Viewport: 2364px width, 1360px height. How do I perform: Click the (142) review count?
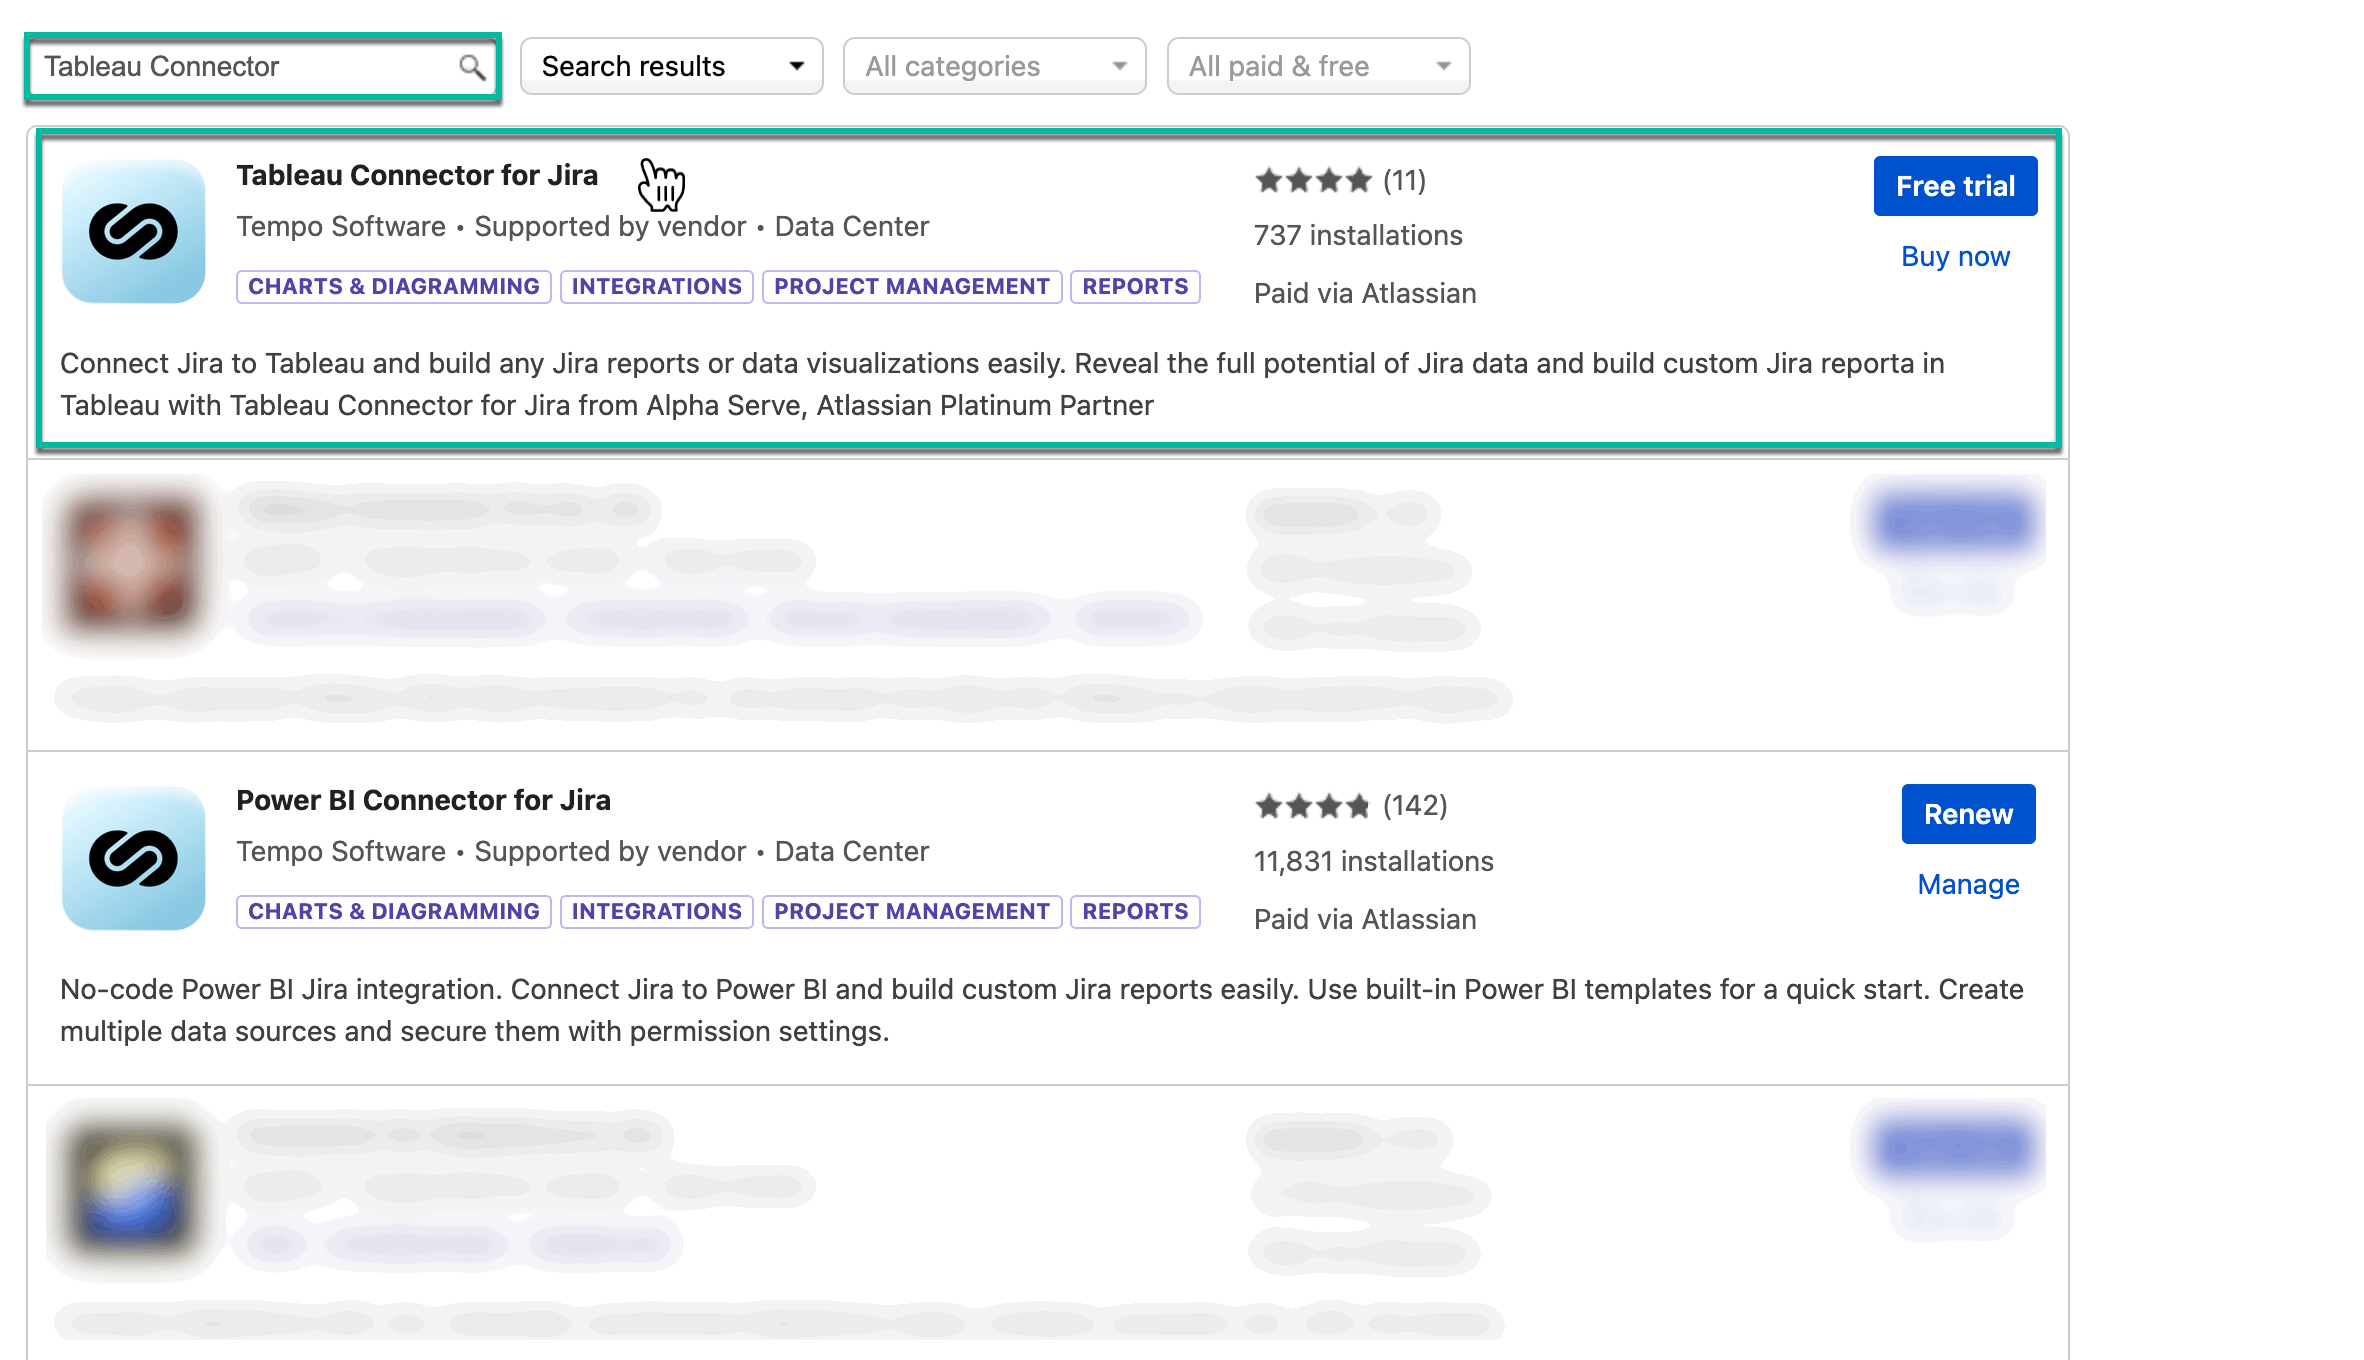click(1415, 806)
